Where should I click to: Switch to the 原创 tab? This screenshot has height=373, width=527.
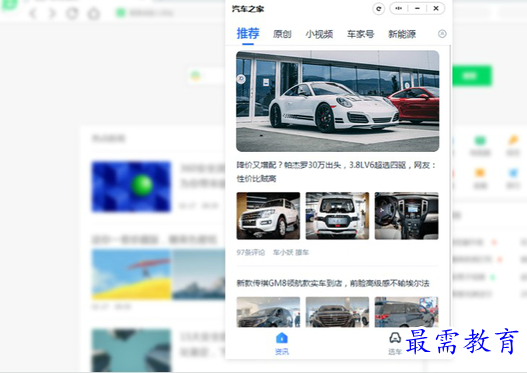(282, 34)
